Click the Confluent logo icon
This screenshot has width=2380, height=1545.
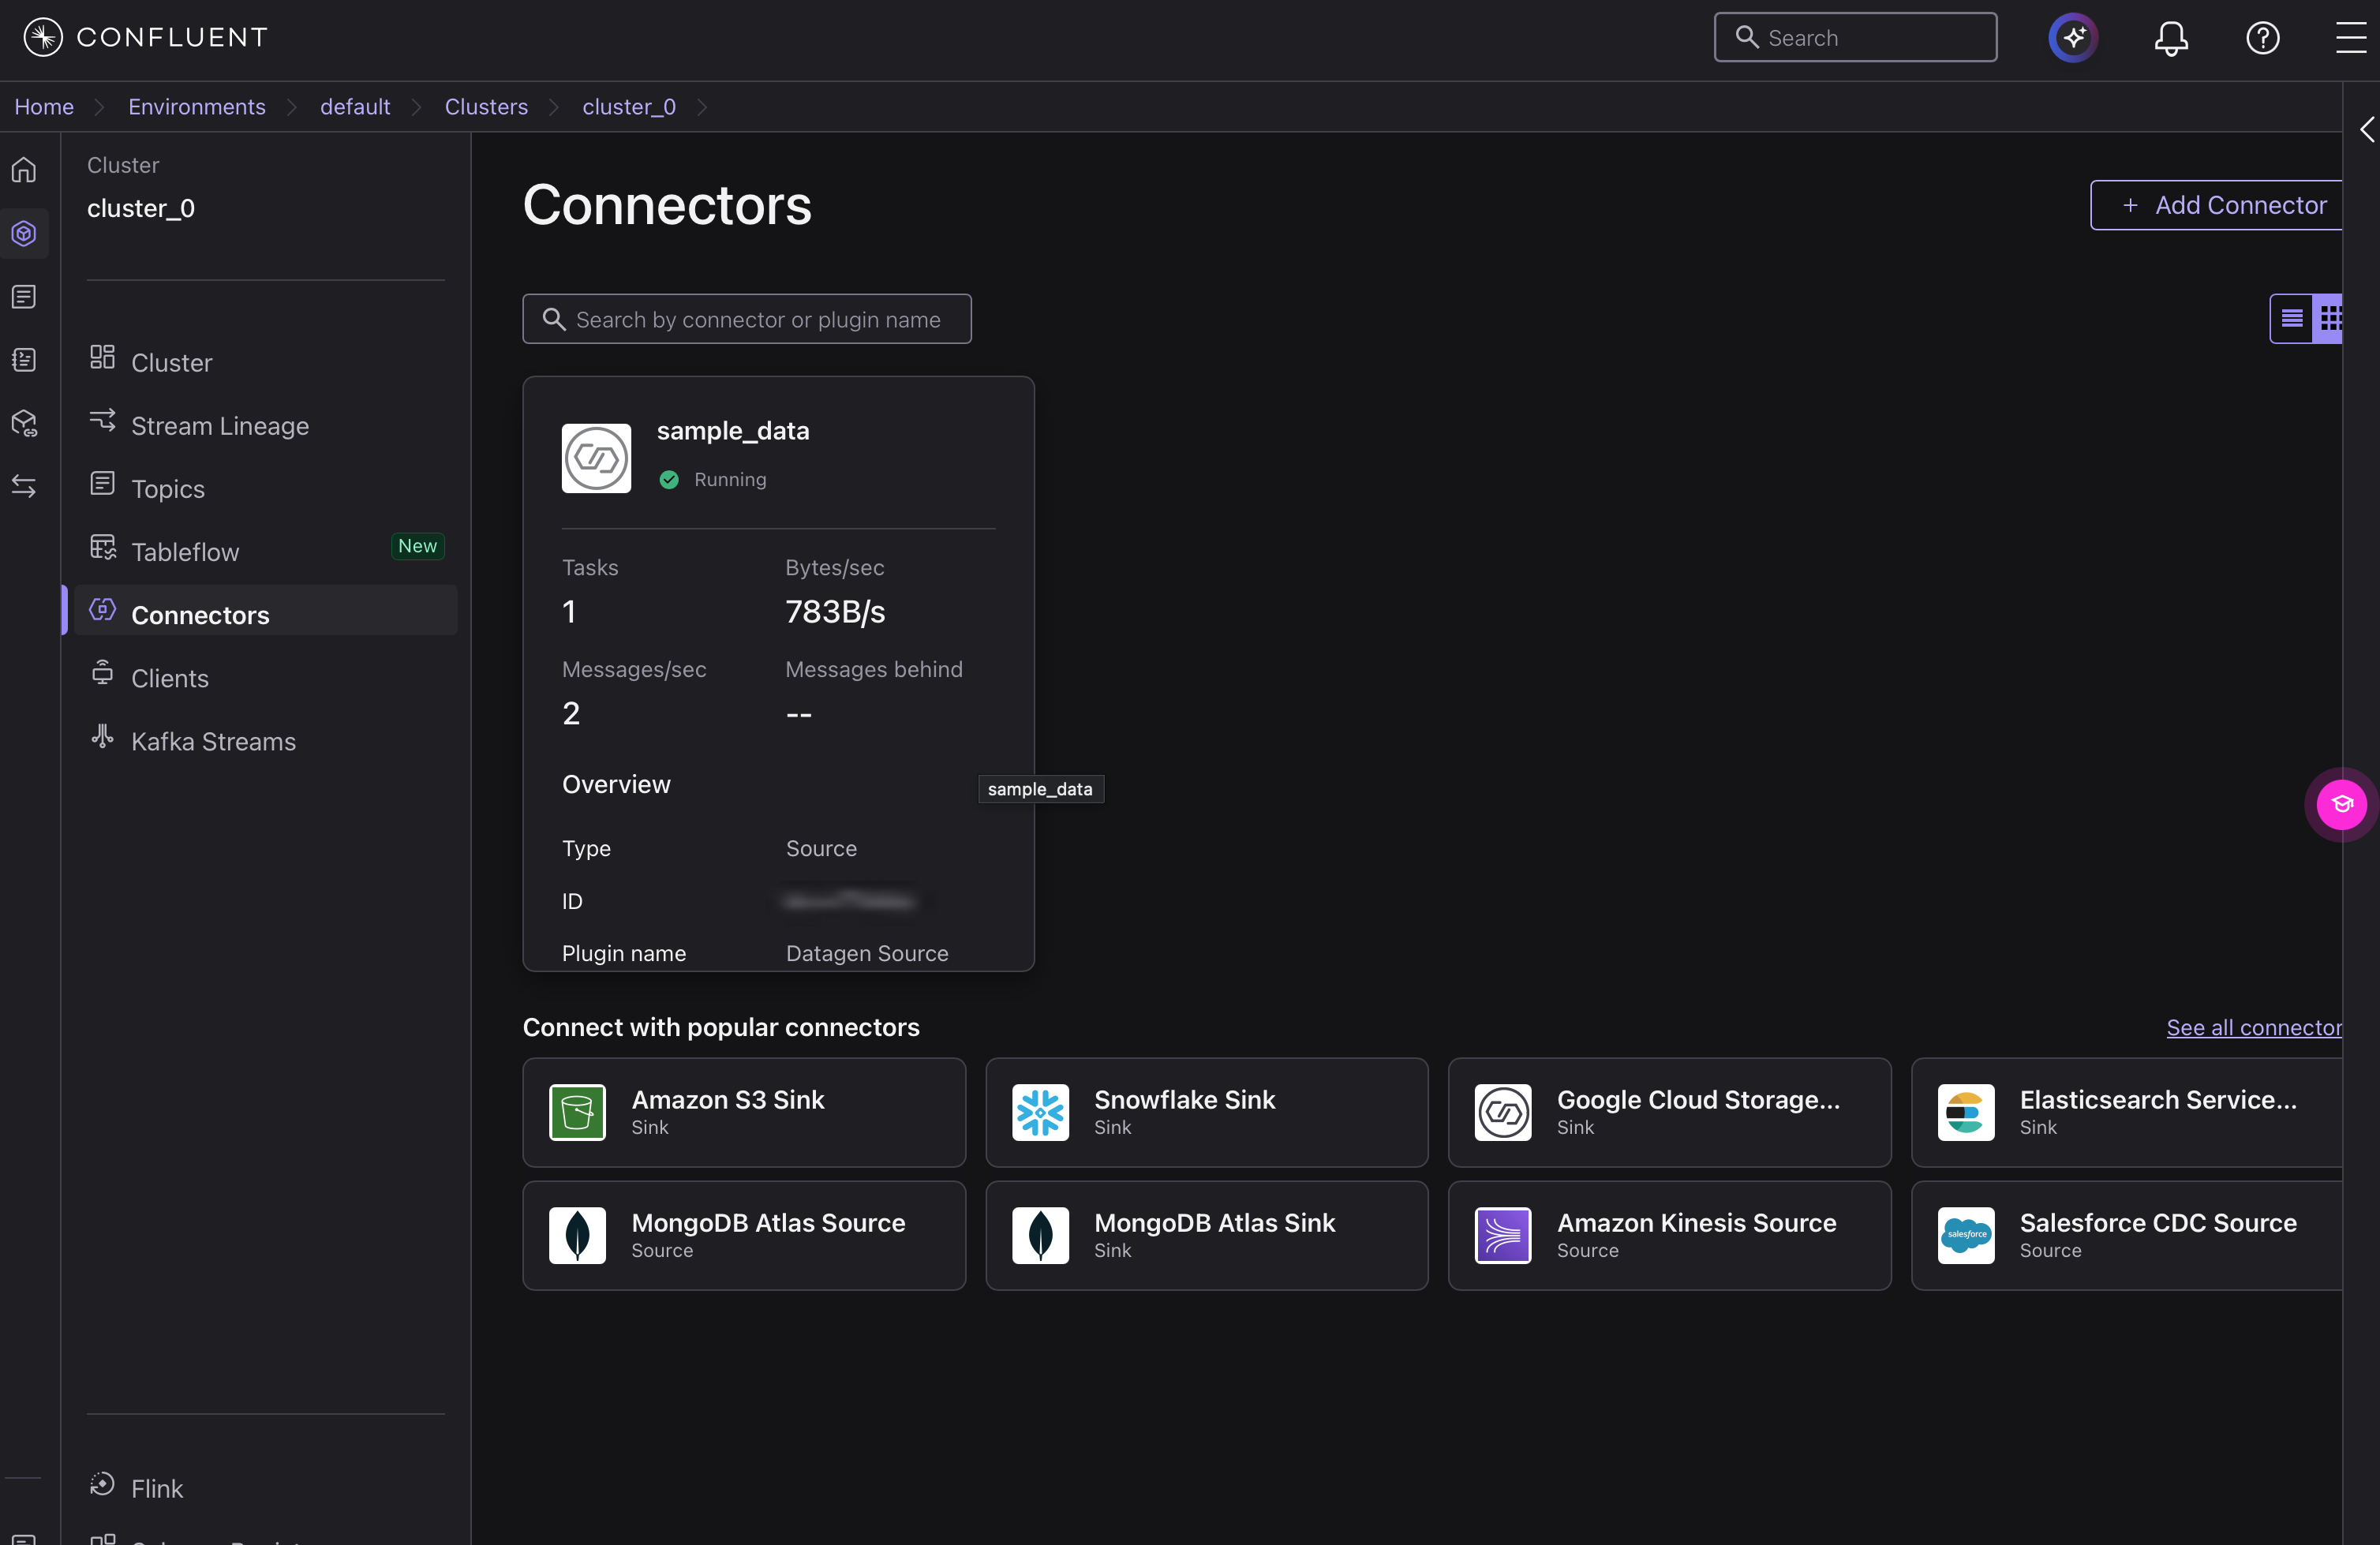click(x=43, y=38)
